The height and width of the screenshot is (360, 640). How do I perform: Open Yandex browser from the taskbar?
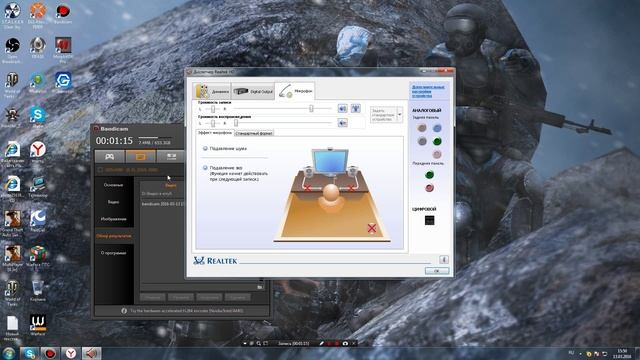(71, 353)
